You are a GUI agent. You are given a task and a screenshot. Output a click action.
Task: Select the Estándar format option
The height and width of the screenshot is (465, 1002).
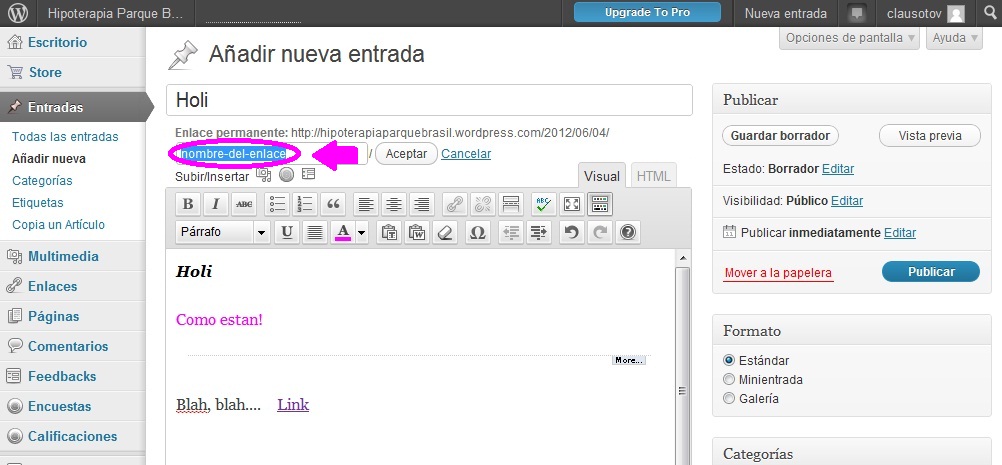pos(729,360)
